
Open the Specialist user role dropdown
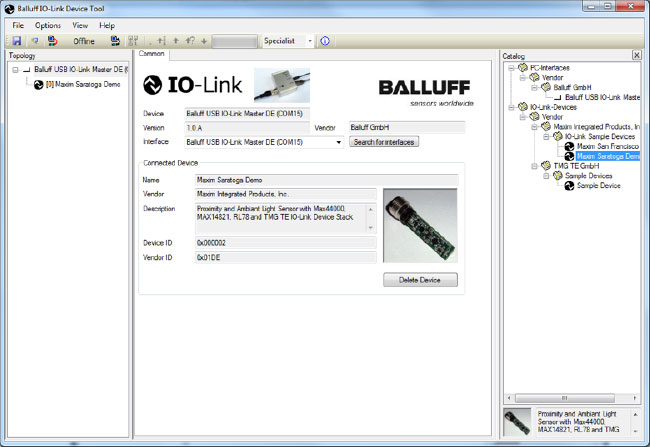[x=310, y=41]
